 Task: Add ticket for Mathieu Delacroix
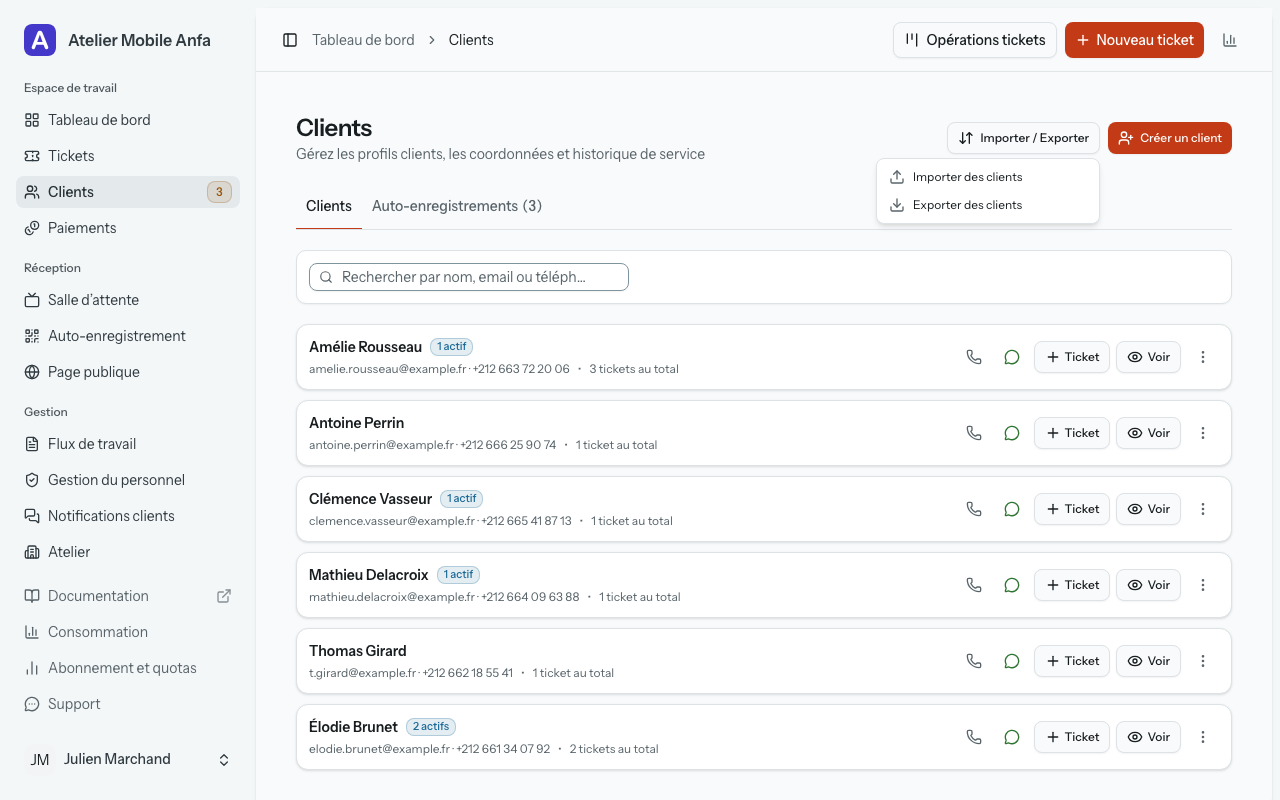pos(1072,585)
